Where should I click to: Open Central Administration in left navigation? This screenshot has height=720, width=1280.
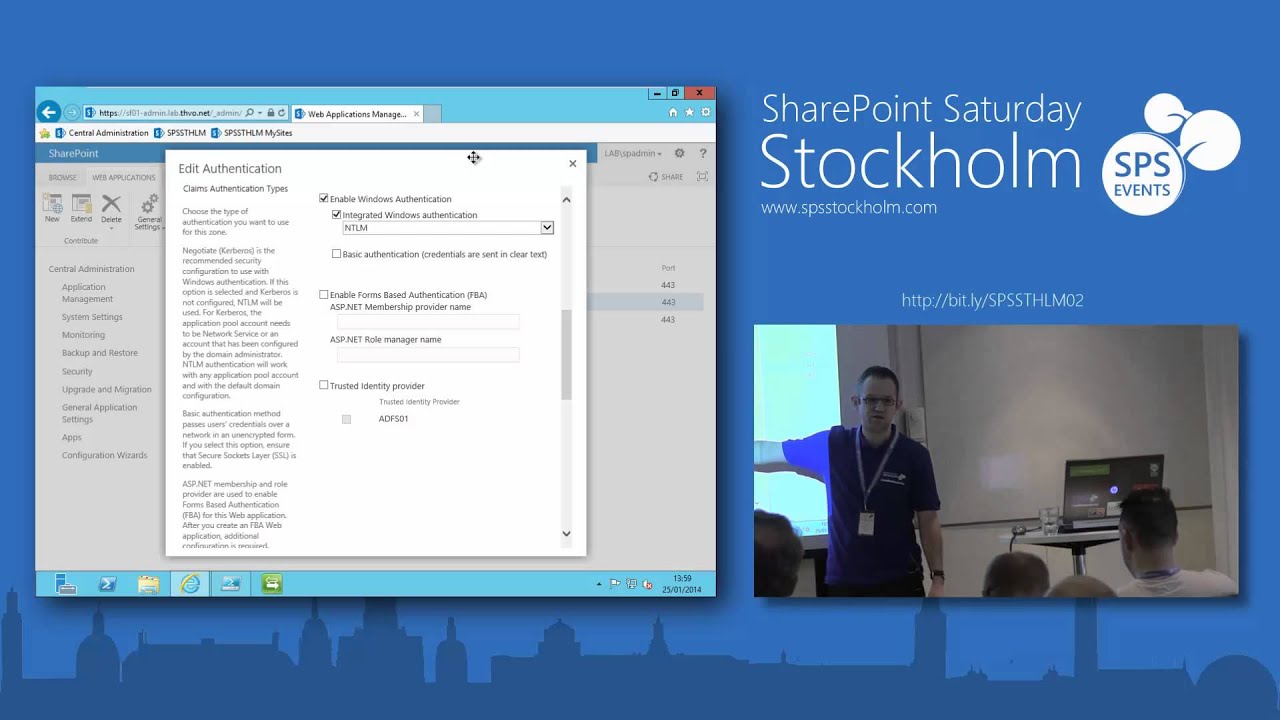tap(91, 269)
